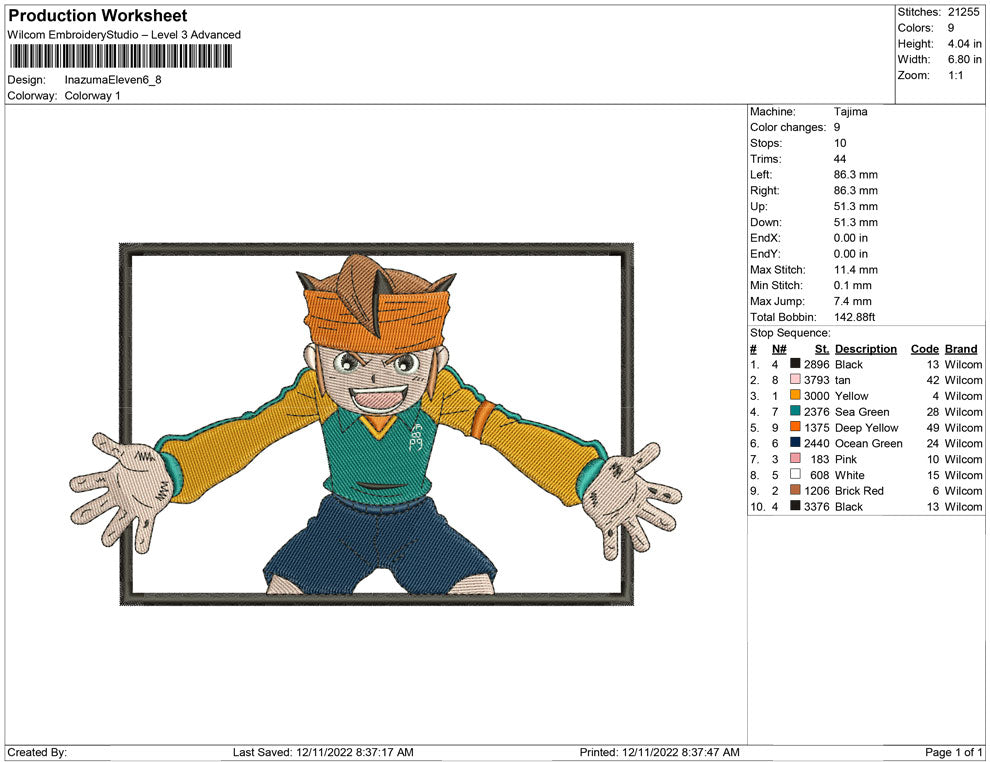Click the Total Bobbin value 142.88ft
Screen dimensions: 990x762
click(854, 317)
